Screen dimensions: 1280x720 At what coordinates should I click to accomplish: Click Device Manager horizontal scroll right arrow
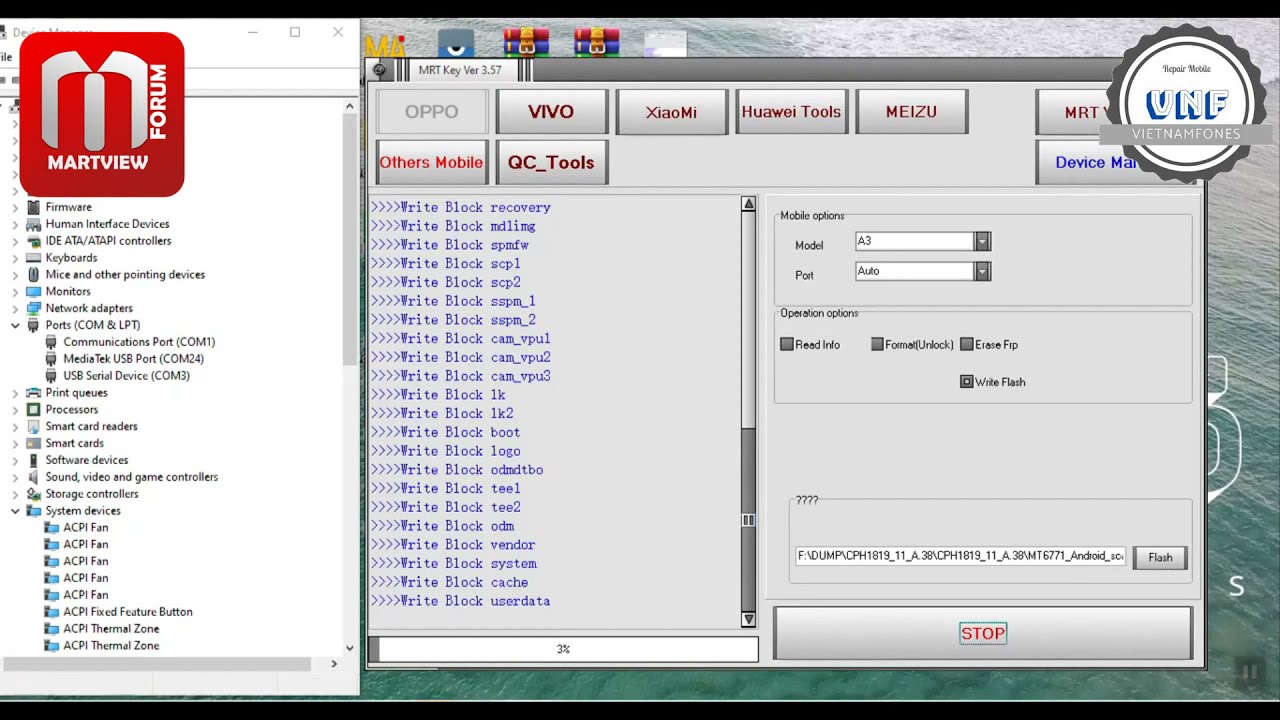(334, 663)
